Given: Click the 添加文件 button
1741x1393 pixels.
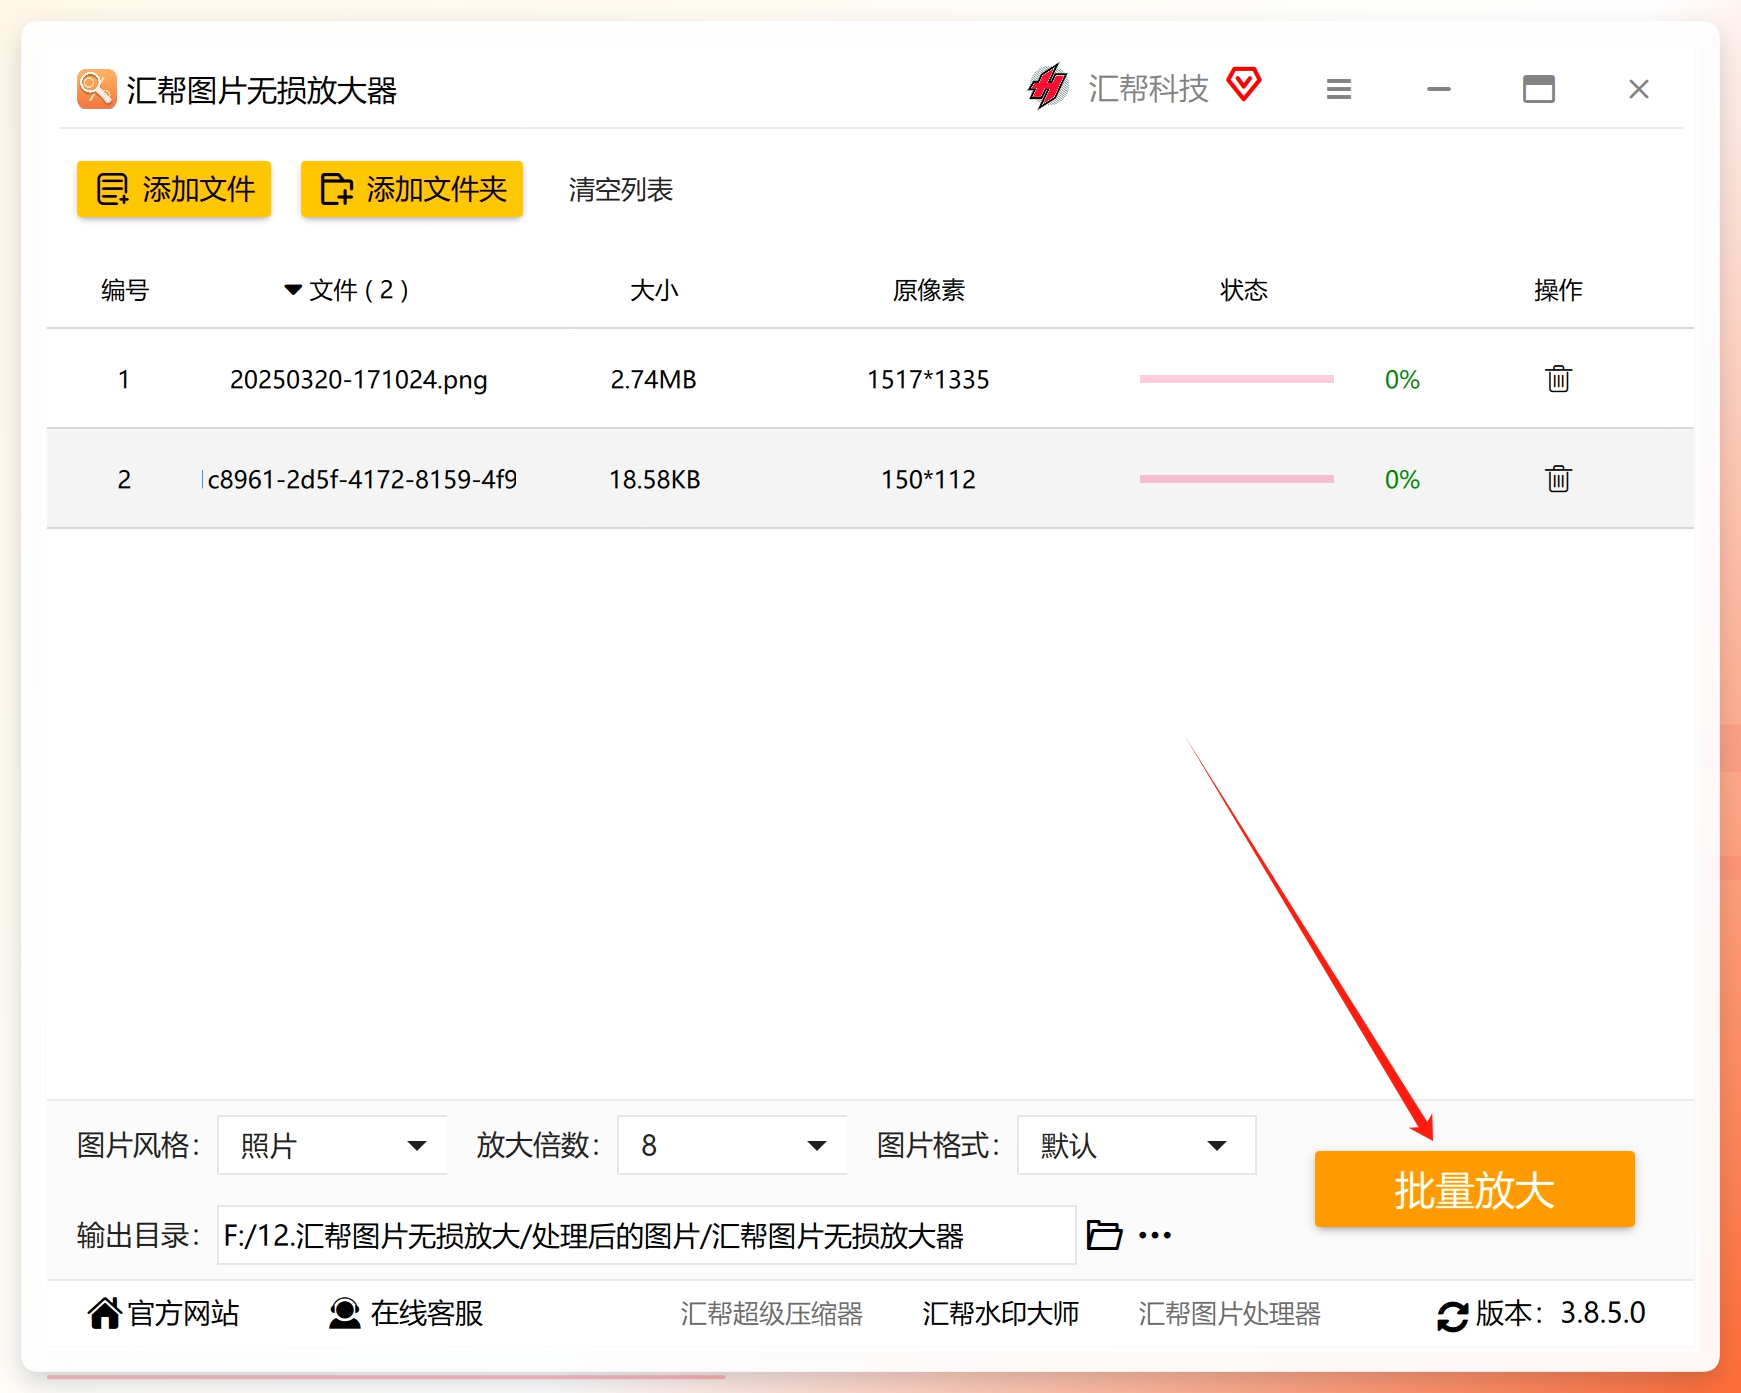Looking at the screenshot, I should click(174, 189).
